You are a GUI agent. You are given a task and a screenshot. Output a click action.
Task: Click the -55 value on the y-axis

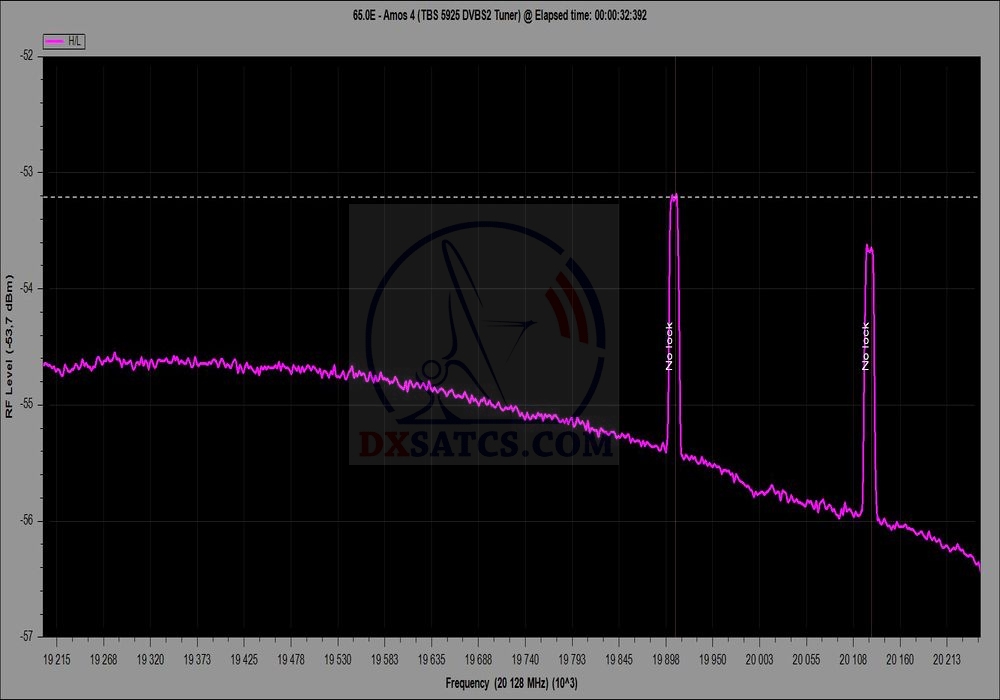[x=27, y=404]
